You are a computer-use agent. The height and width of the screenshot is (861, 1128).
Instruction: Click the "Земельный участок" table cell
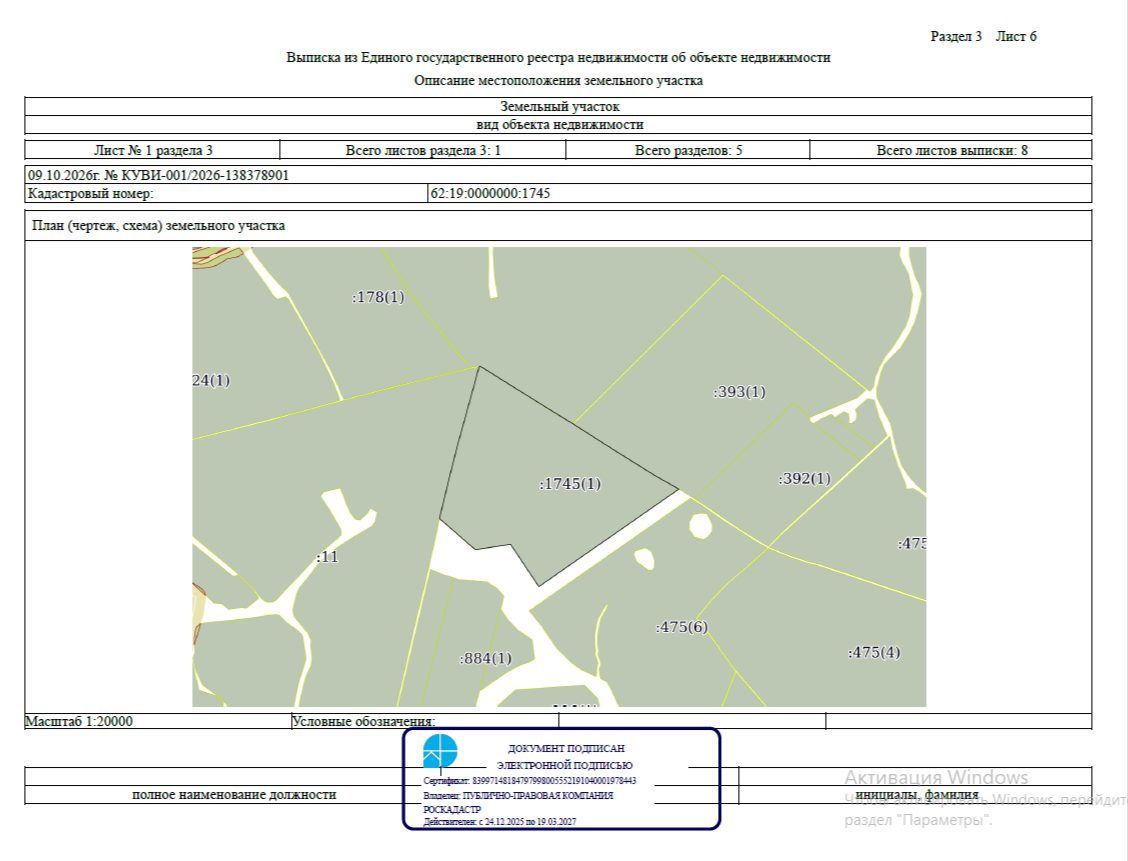[x=558, y=106]
